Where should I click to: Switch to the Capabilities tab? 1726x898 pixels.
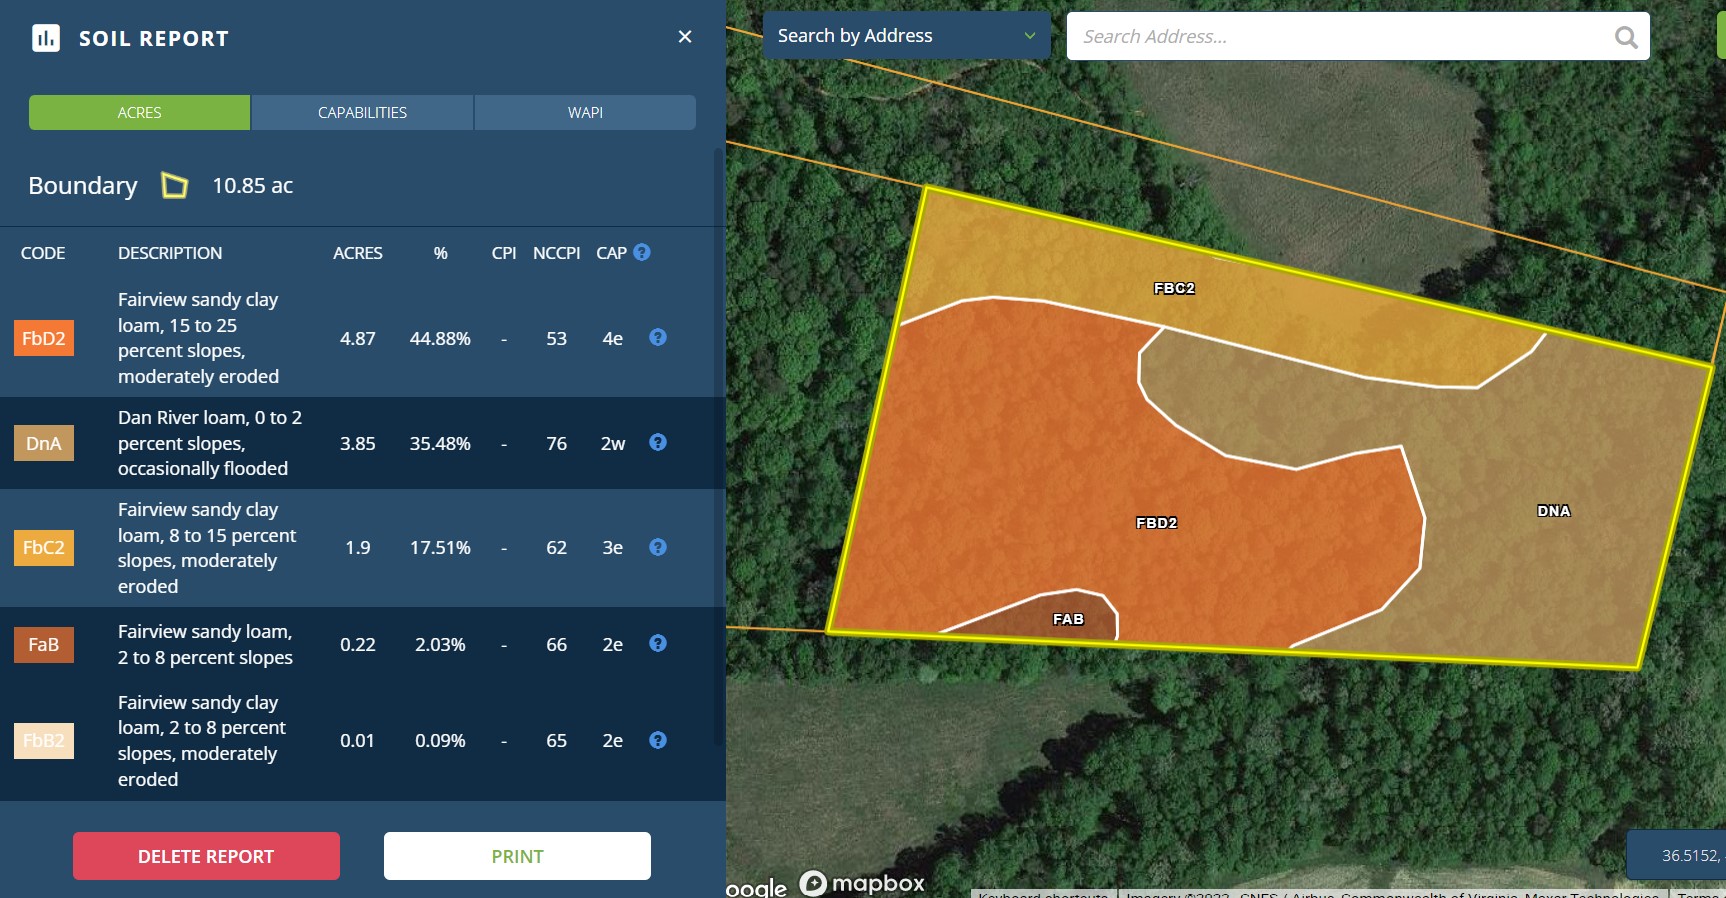[362, 113]
